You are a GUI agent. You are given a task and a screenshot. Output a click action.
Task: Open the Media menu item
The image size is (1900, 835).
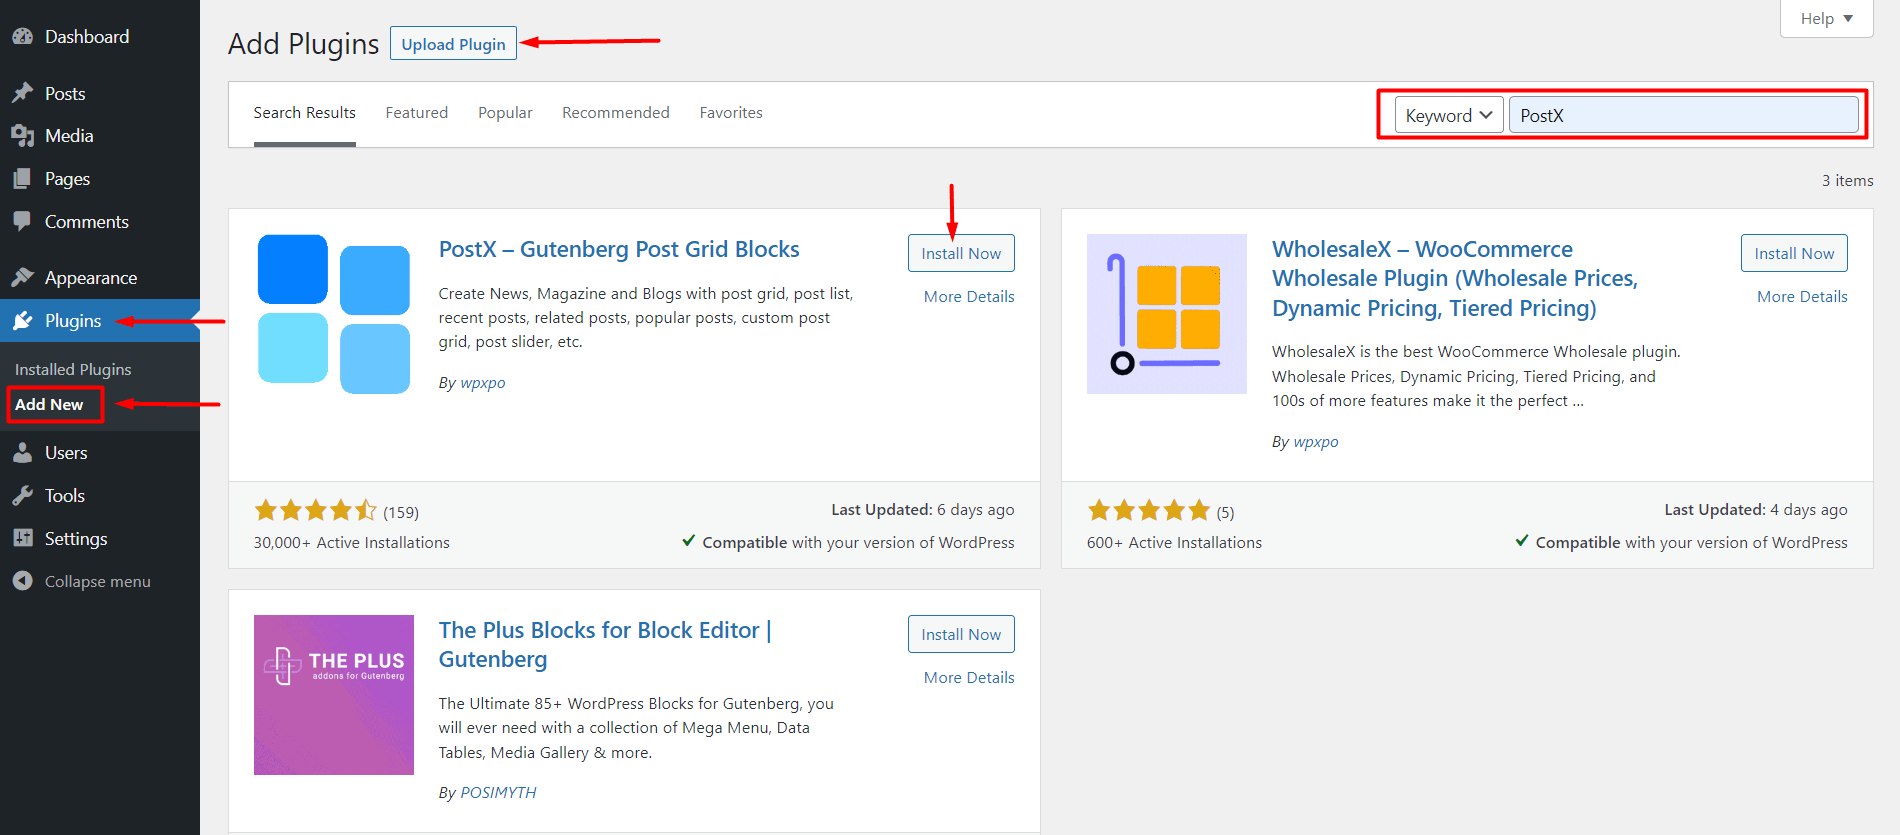(100, 136)
